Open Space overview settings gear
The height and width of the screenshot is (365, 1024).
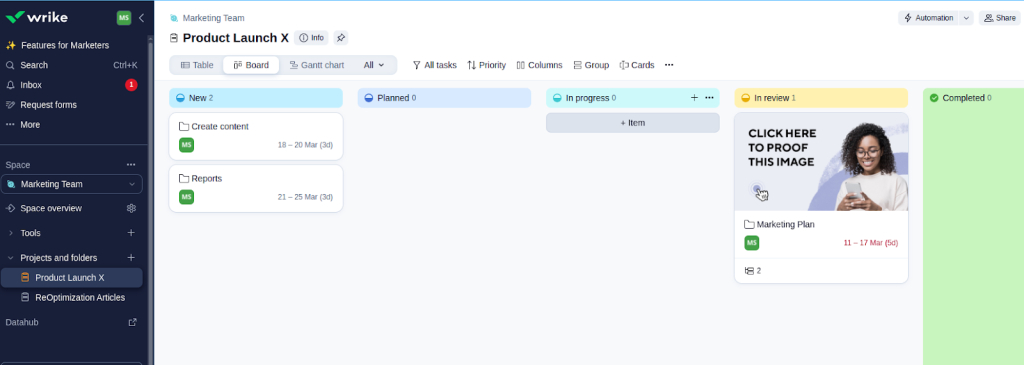[131, 208]
